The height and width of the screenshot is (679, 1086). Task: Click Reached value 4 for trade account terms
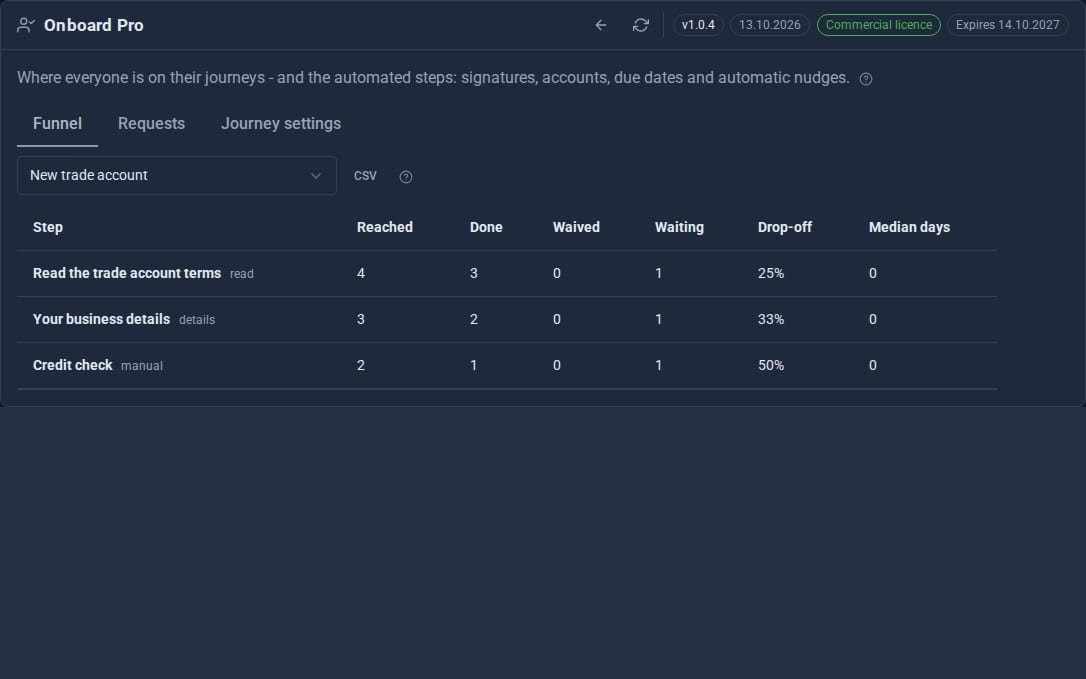click(361, 274)
